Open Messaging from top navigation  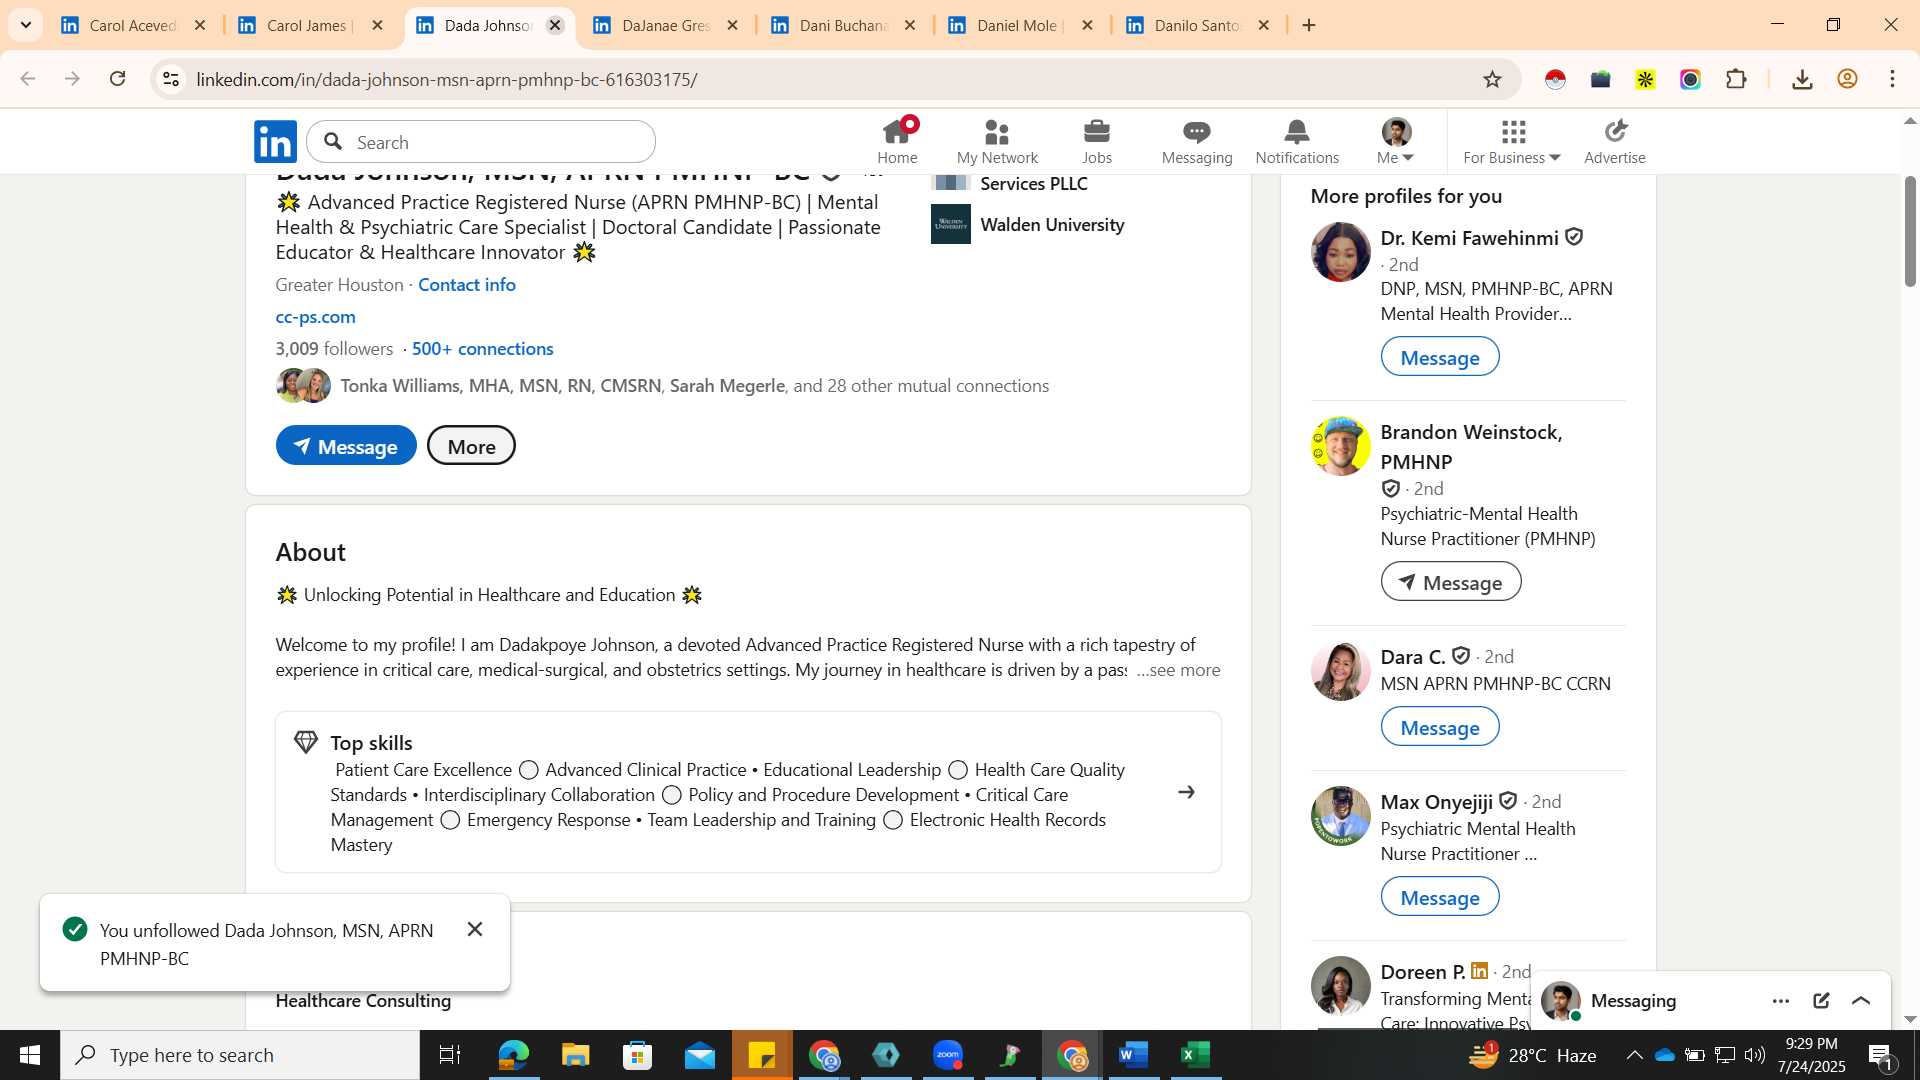[1197, 141]
